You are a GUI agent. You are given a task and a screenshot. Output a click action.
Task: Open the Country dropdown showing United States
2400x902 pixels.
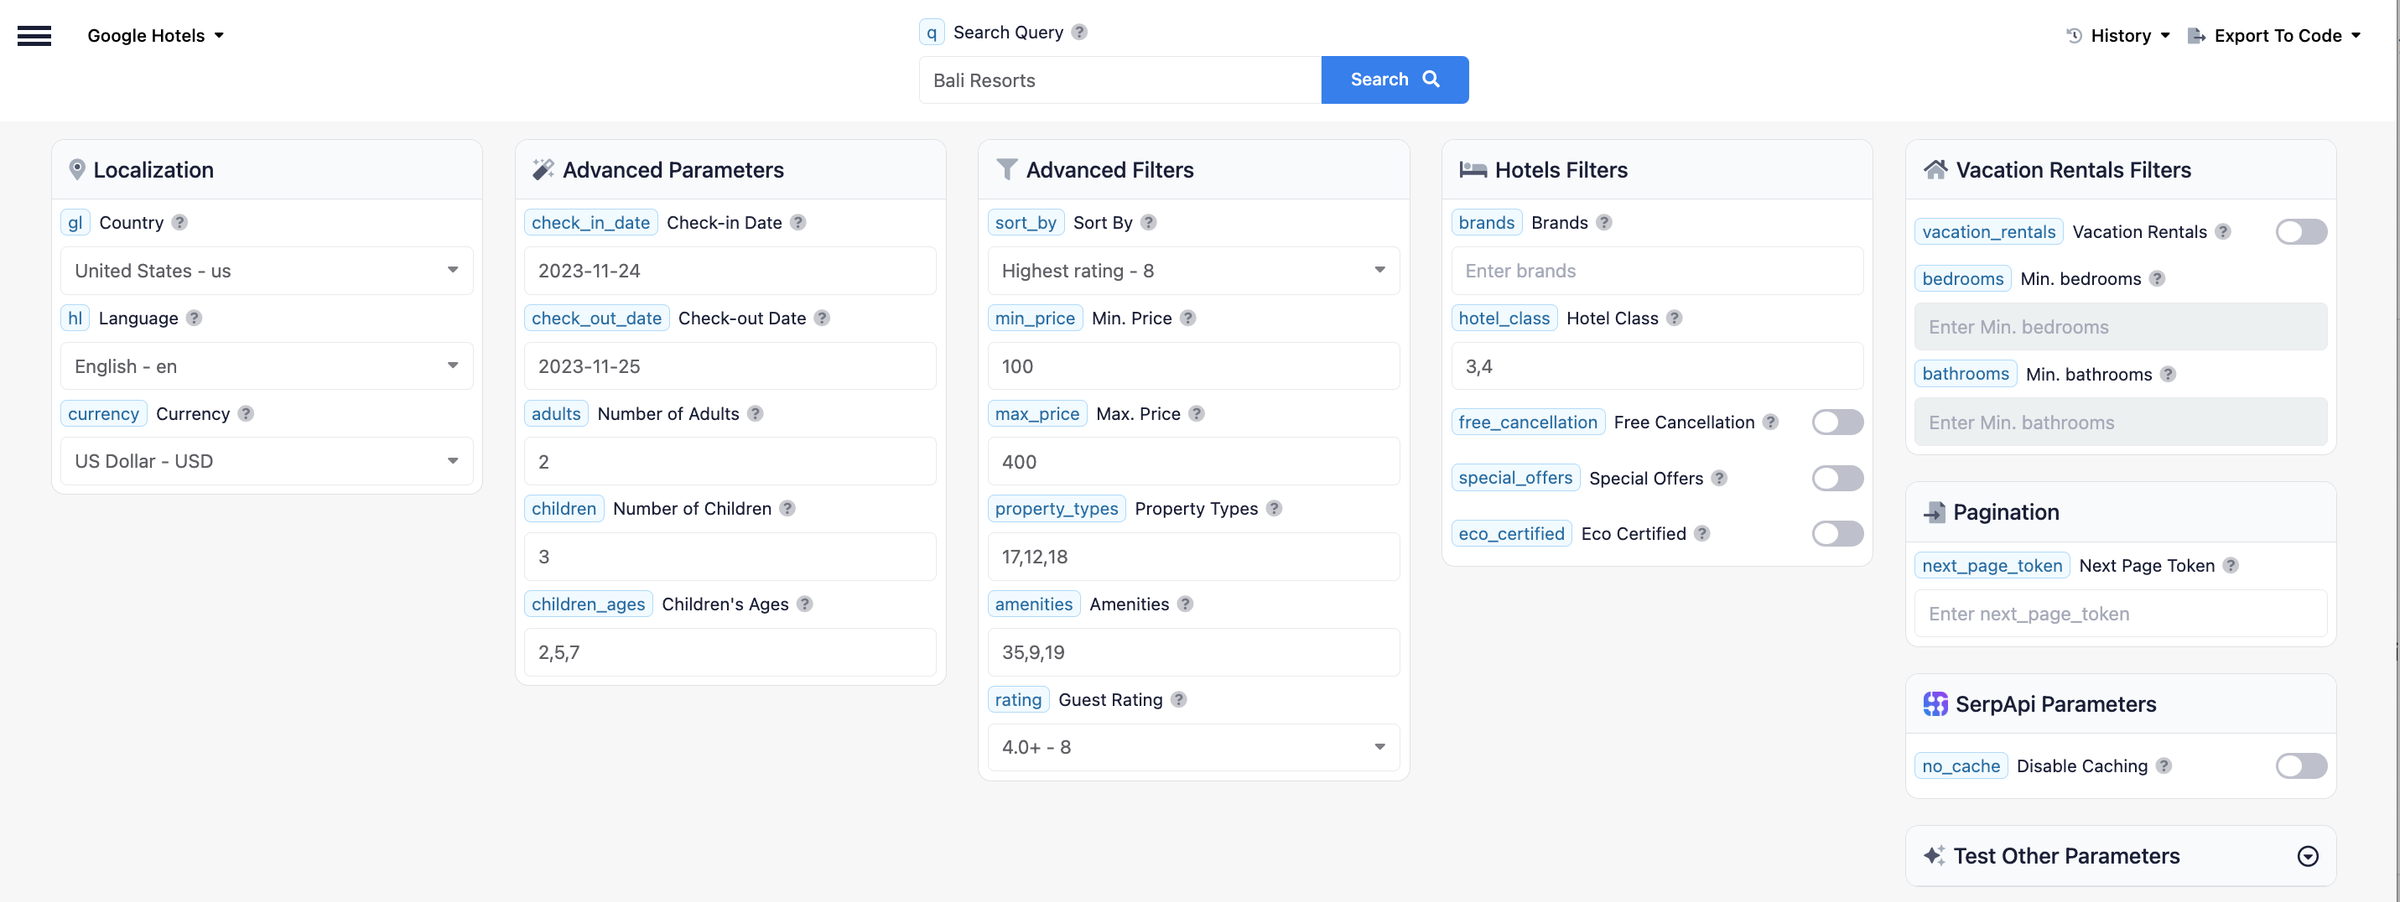266,270
